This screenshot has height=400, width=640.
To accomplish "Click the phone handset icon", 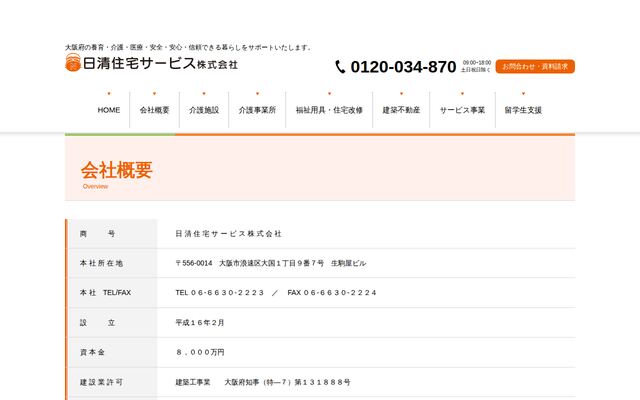I will tap(340, 67).
